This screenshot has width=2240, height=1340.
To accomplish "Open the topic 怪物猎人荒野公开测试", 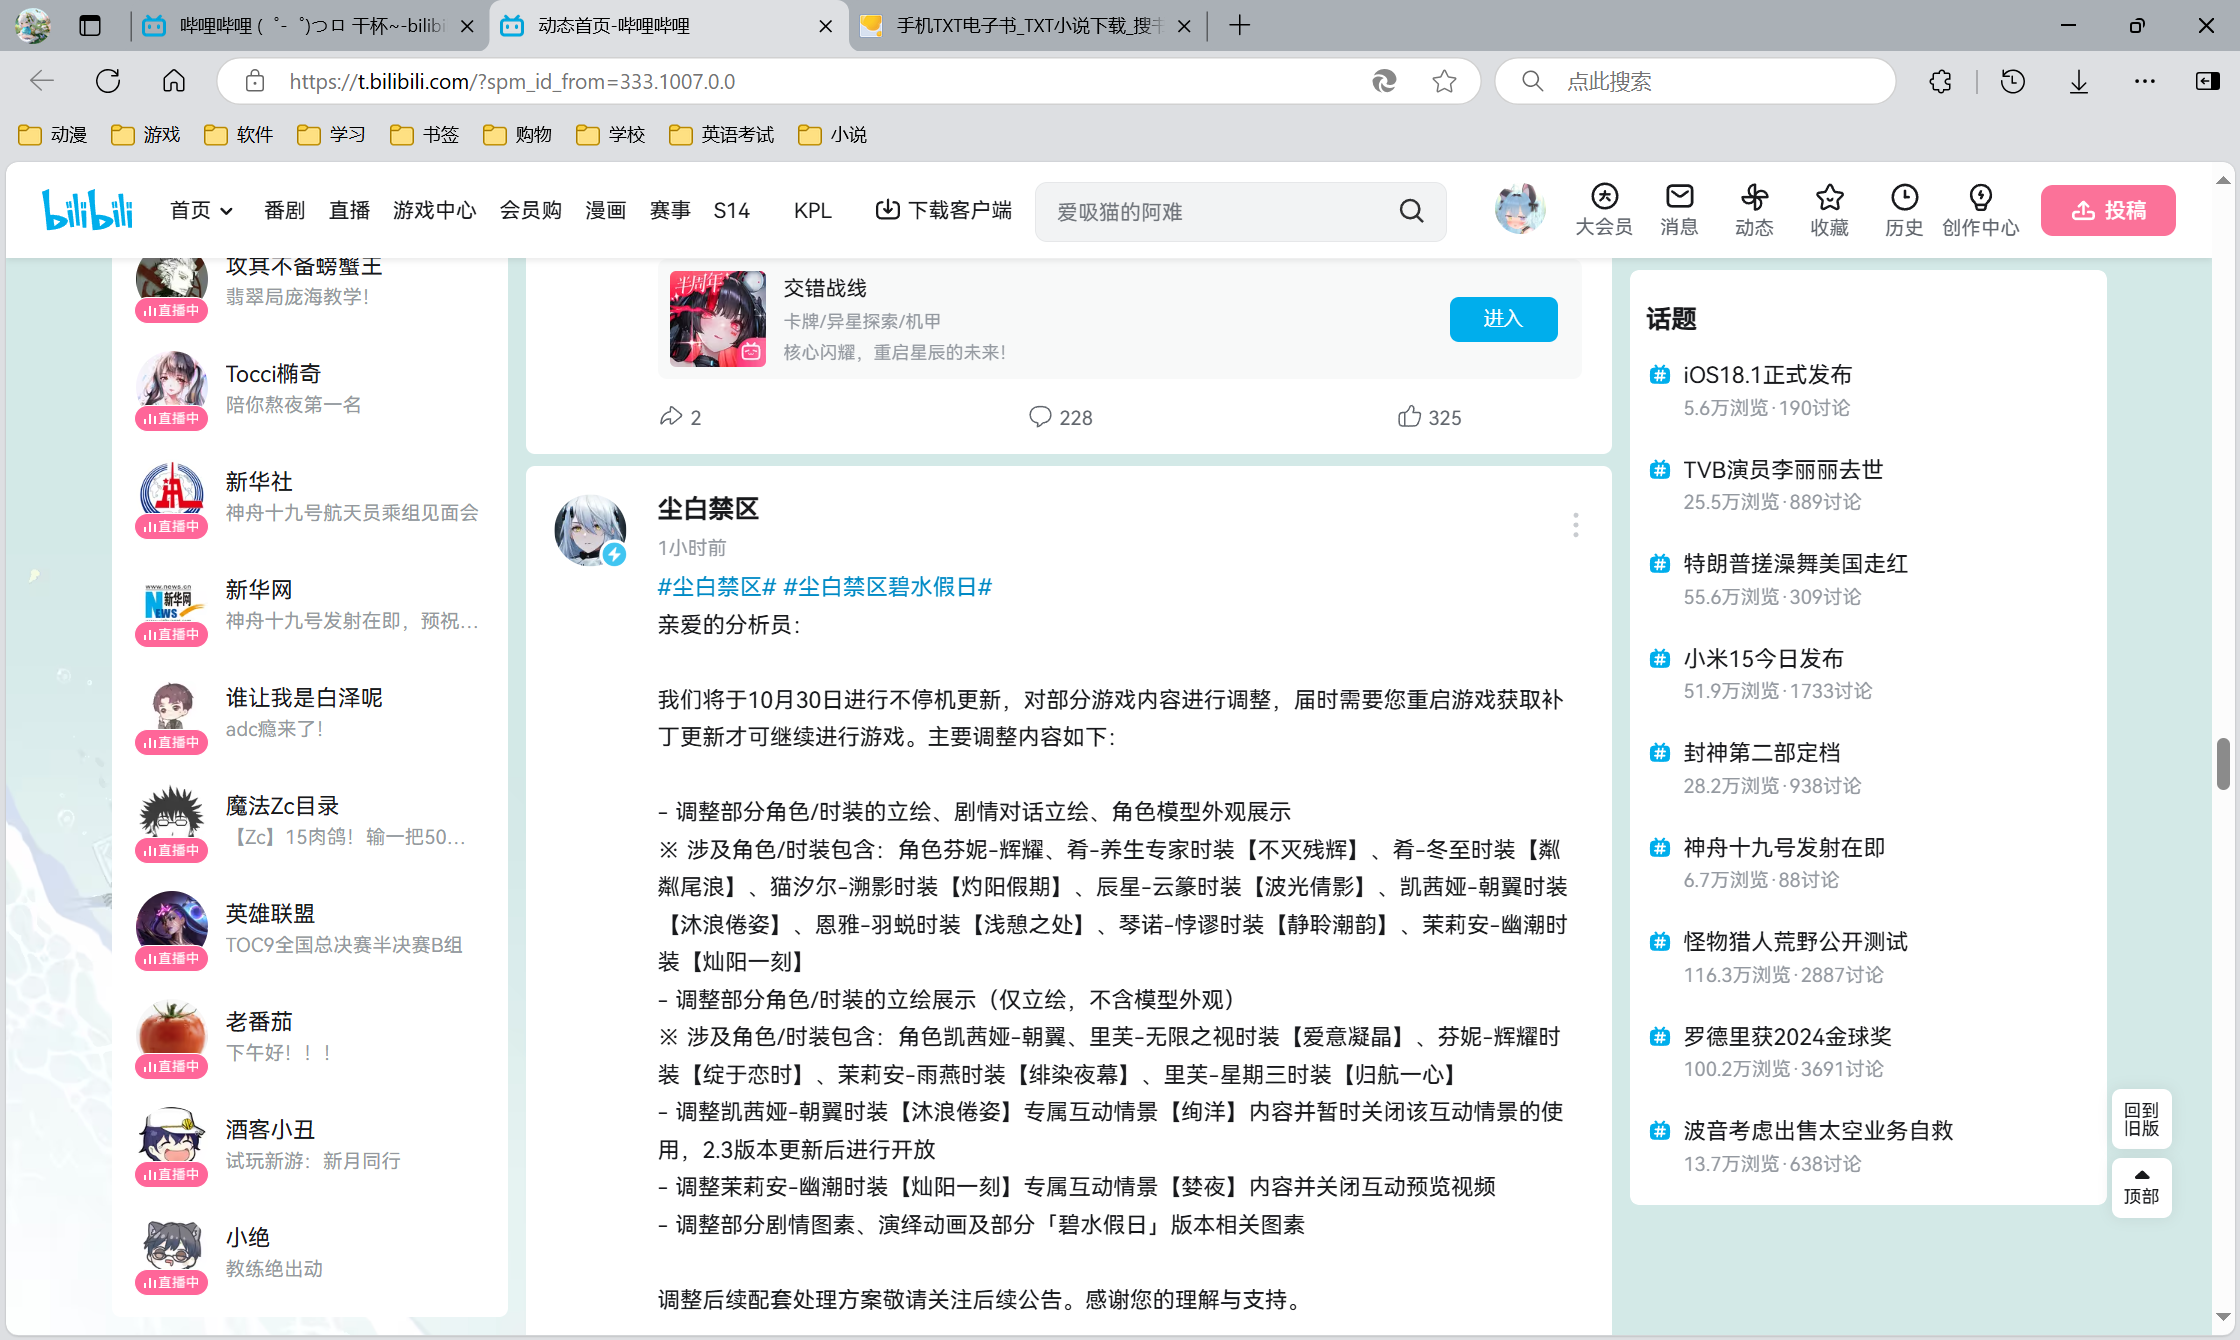I will click(1795, 942).
